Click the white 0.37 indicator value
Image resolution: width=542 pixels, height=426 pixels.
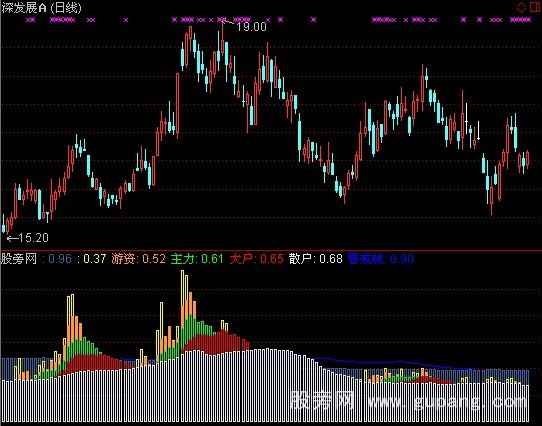(x=95, y=259)
